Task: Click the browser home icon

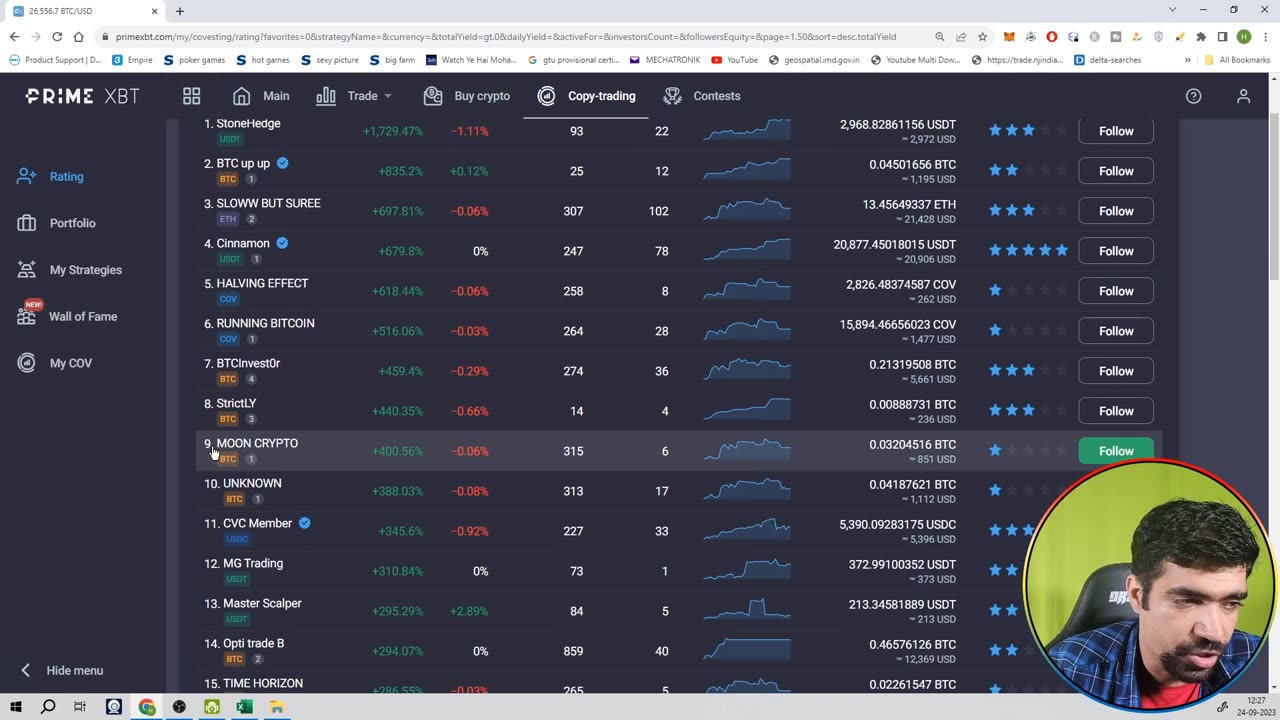Action: (x=78, y=37)
